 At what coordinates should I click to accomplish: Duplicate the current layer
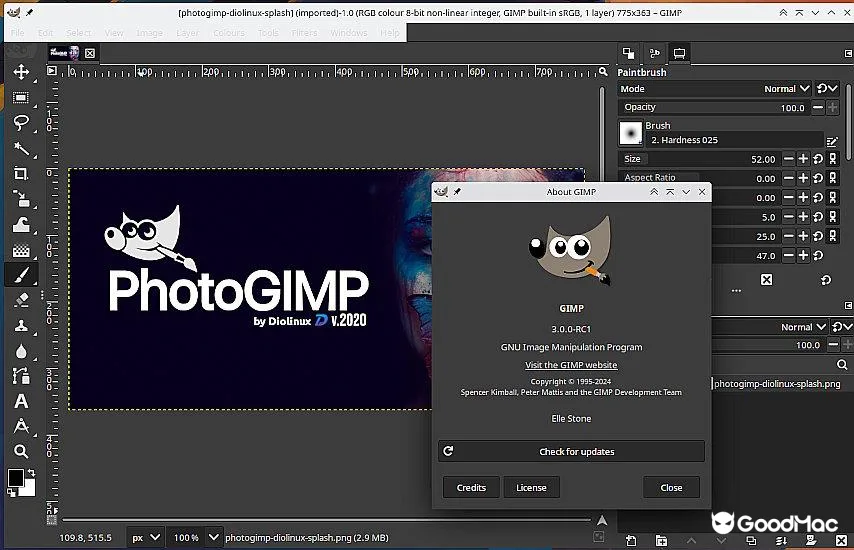(751, 541)
